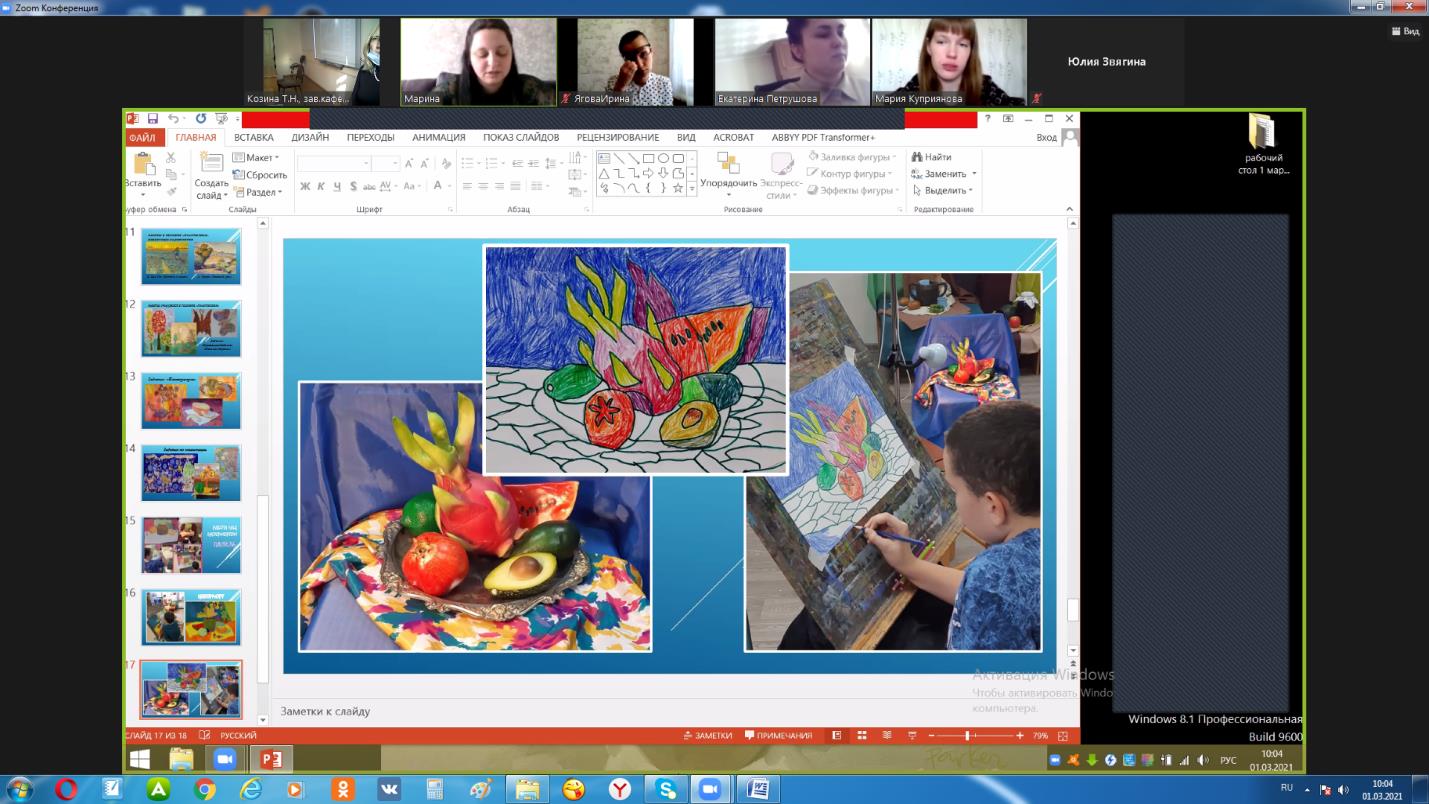The width and height of the screenshot is (1429, 804).
Task: Toggle the Notes (Заметки) pane
Action: (707, 736)
